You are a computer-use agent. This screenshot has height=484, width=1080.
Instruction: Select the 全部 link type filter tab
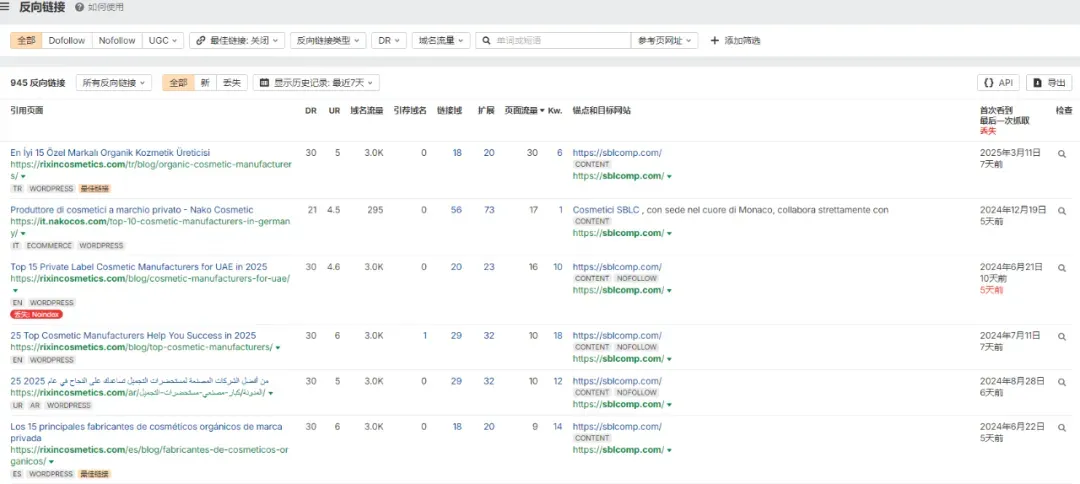[26, 41]
